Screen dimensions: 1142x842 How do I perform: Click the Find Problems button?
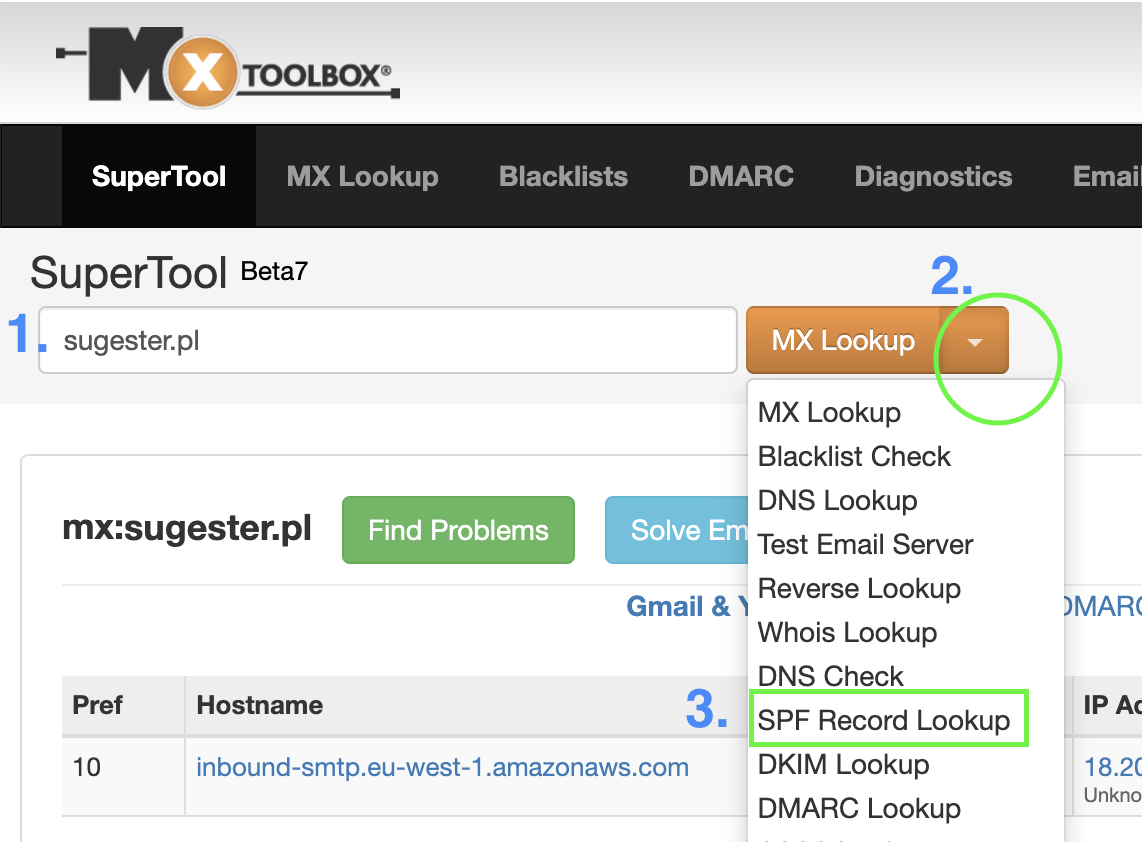pos(458,530)
